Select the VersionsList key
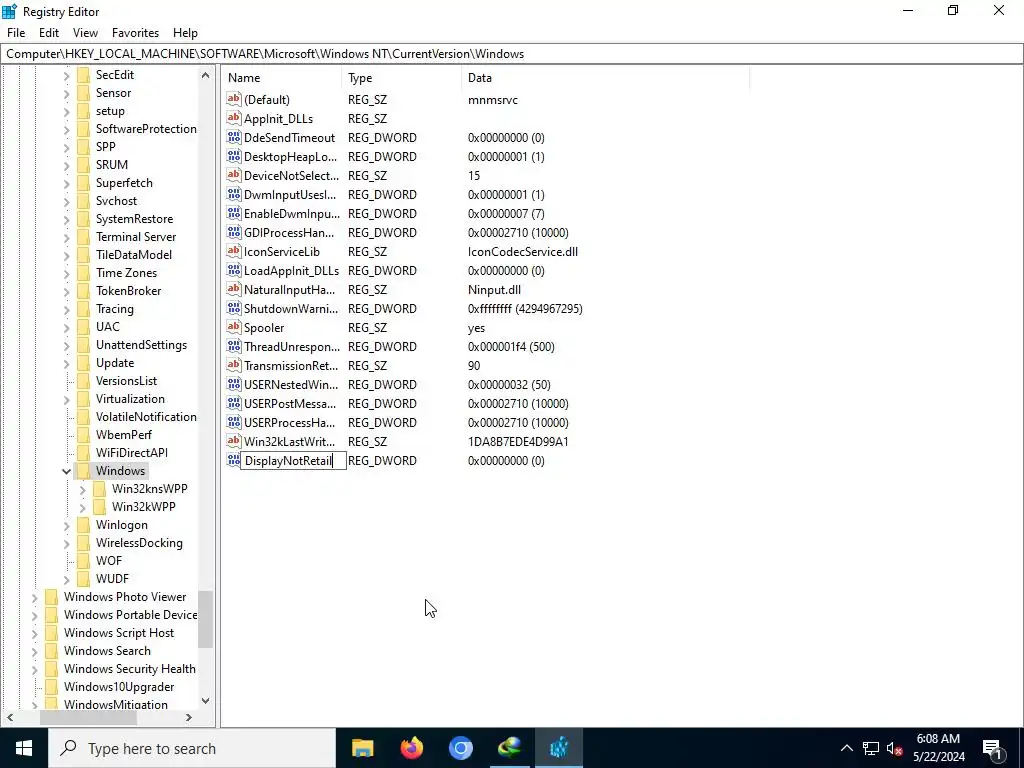The width and height of the screenshot is (1024, 768). click(127, 381)
